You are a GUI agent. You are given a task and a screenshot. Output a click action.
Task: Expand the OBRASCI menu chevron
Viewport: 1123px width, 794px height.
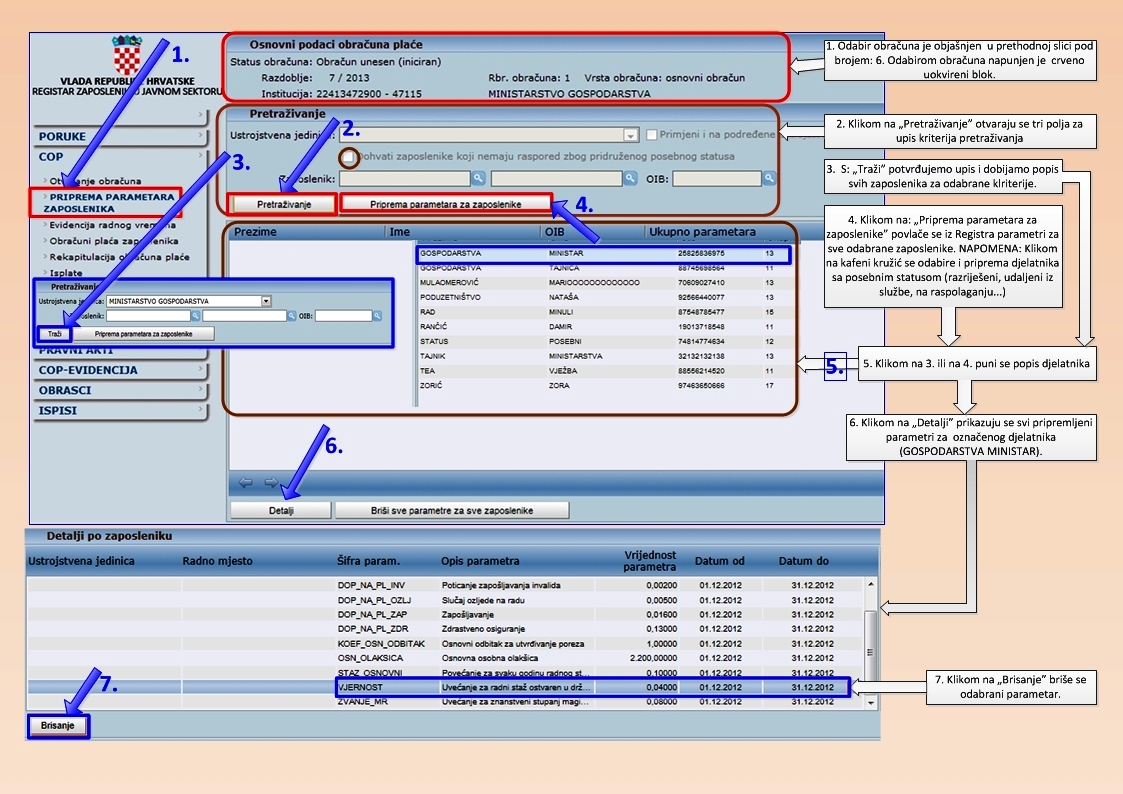click(x=201, y=389)
